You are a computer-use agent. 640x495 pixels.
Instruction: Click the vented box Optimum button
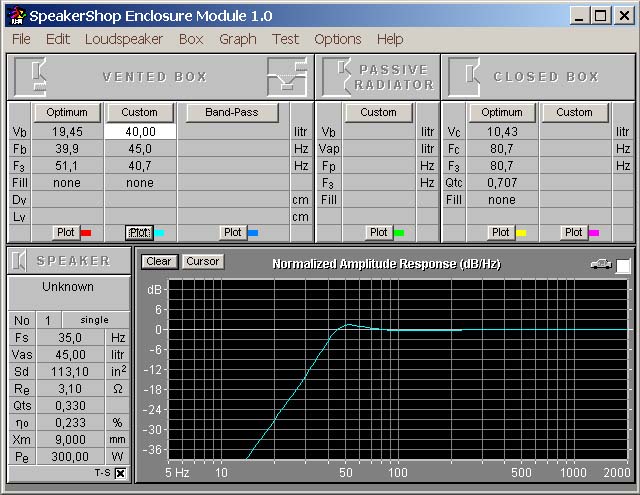click(x=67, y=112)
